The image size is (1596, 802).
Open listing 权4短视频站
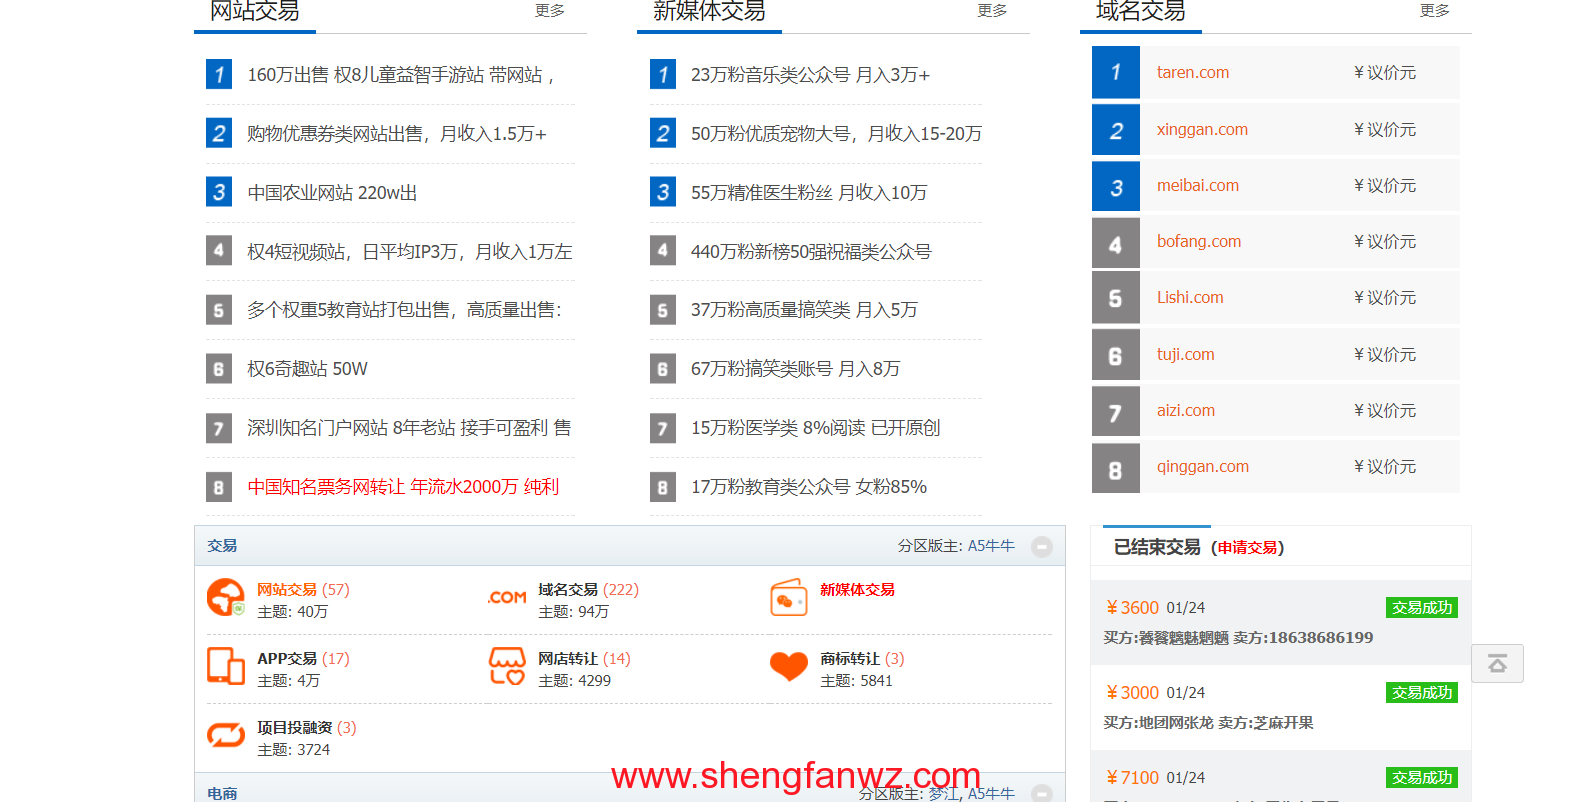pyautogui.click(x=410, y=252)
